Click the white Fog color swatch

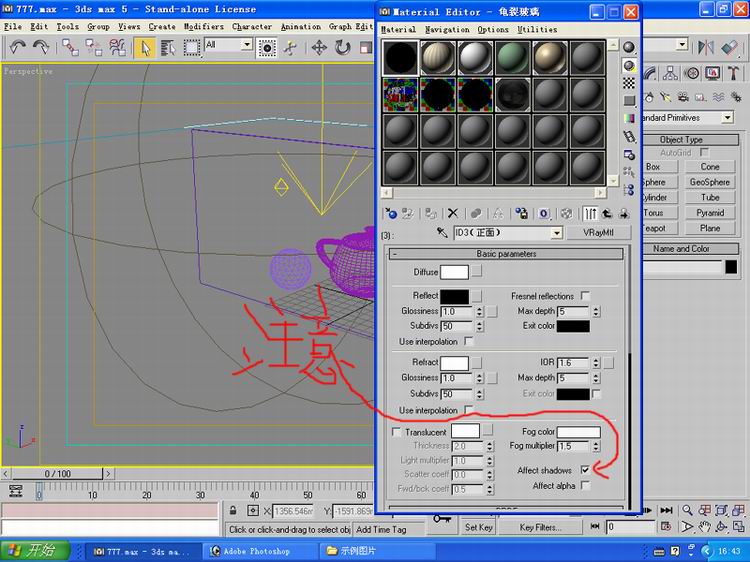point(578,432)
